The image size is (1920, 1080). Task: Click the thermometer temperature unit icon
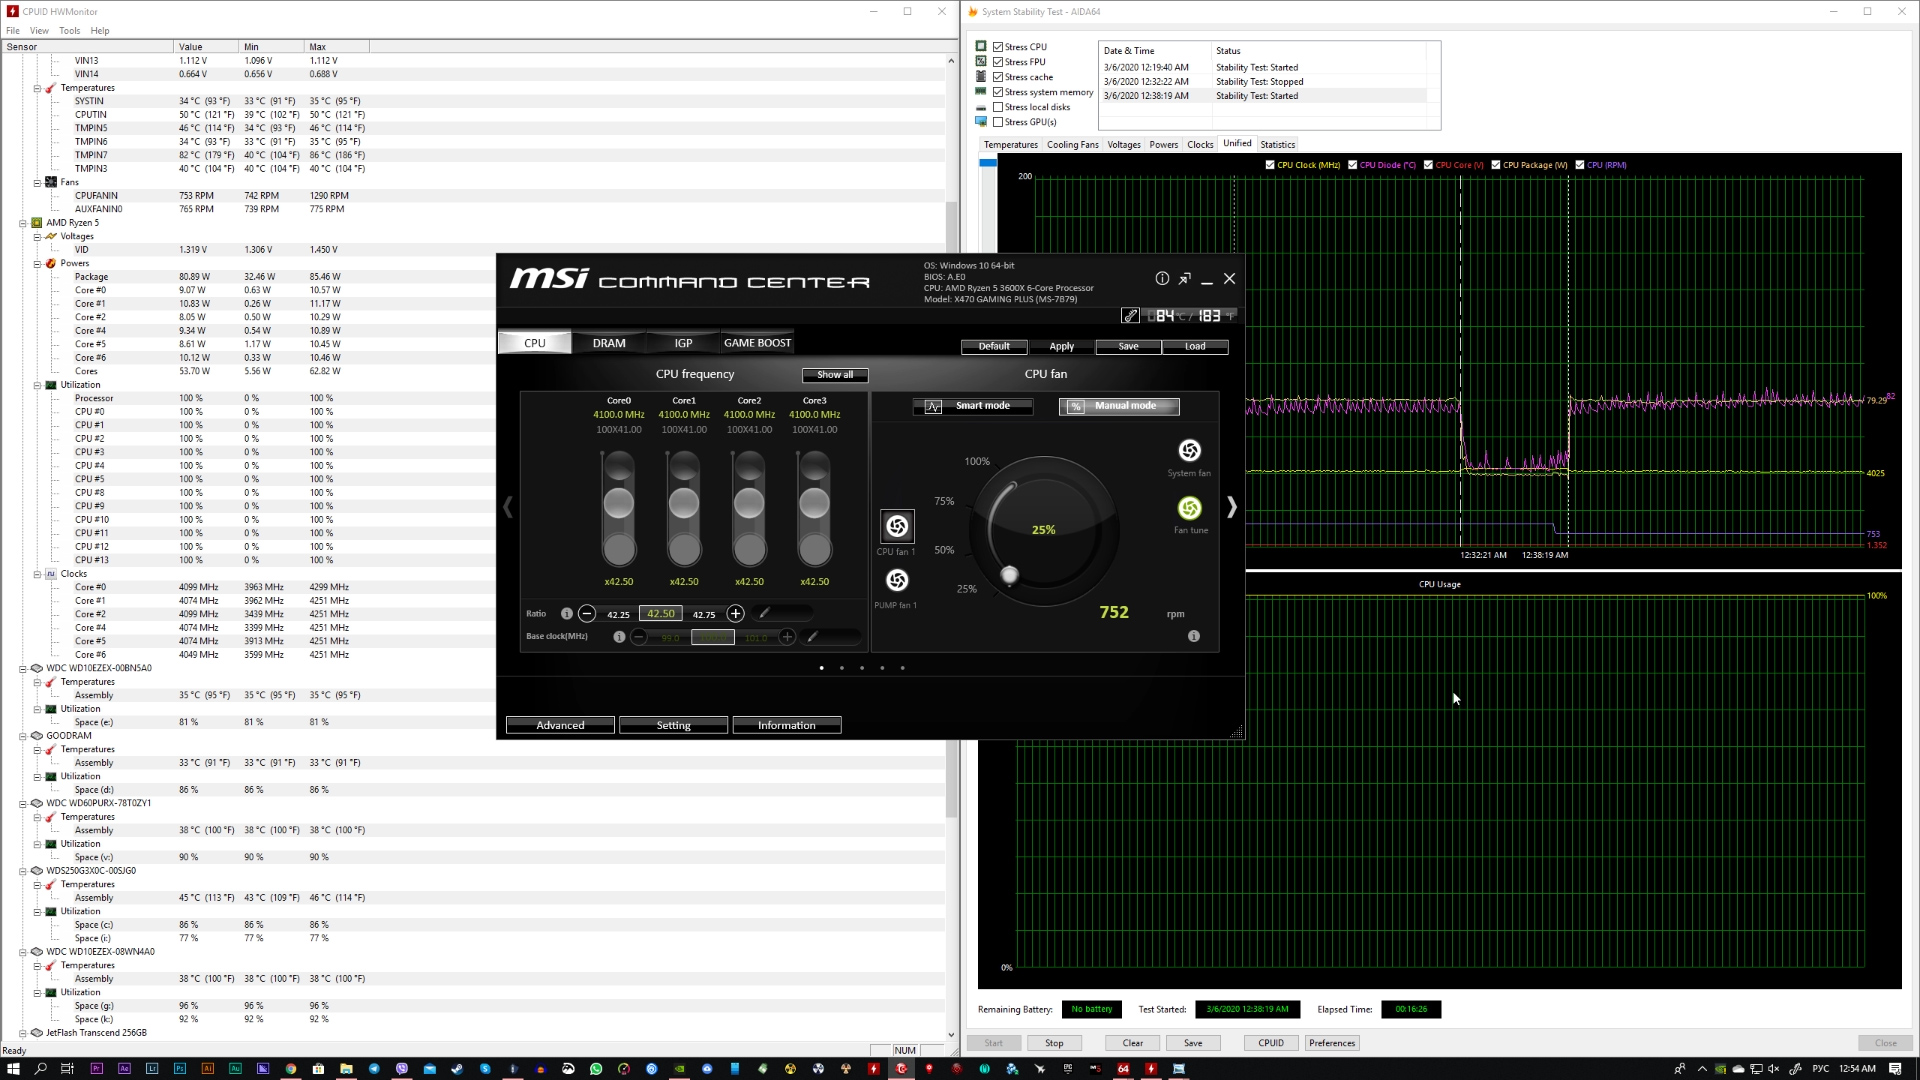point(1130,316)
